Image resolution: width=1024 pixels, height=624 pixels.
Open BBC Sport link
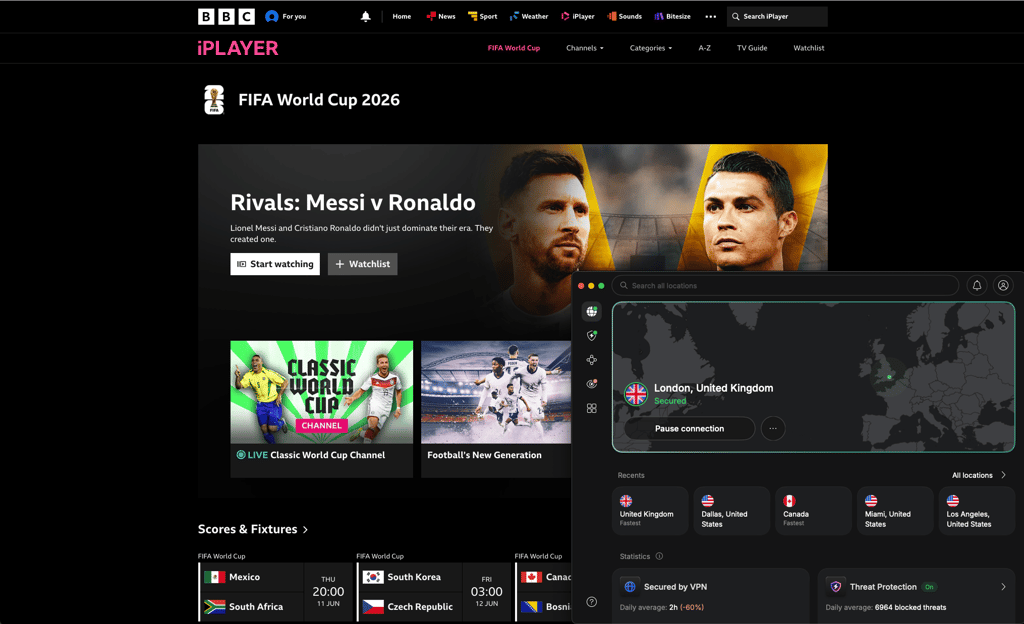pos(483,16)
